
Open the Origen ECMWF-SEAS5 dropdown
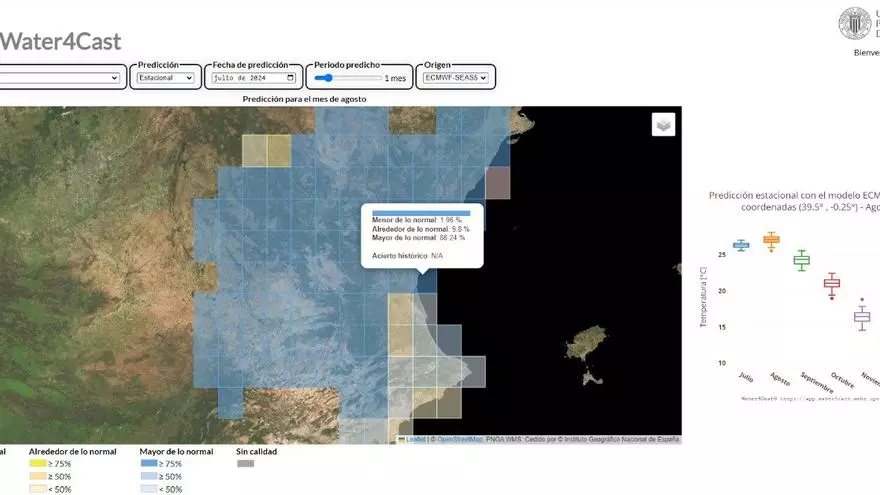click(455, 78)
